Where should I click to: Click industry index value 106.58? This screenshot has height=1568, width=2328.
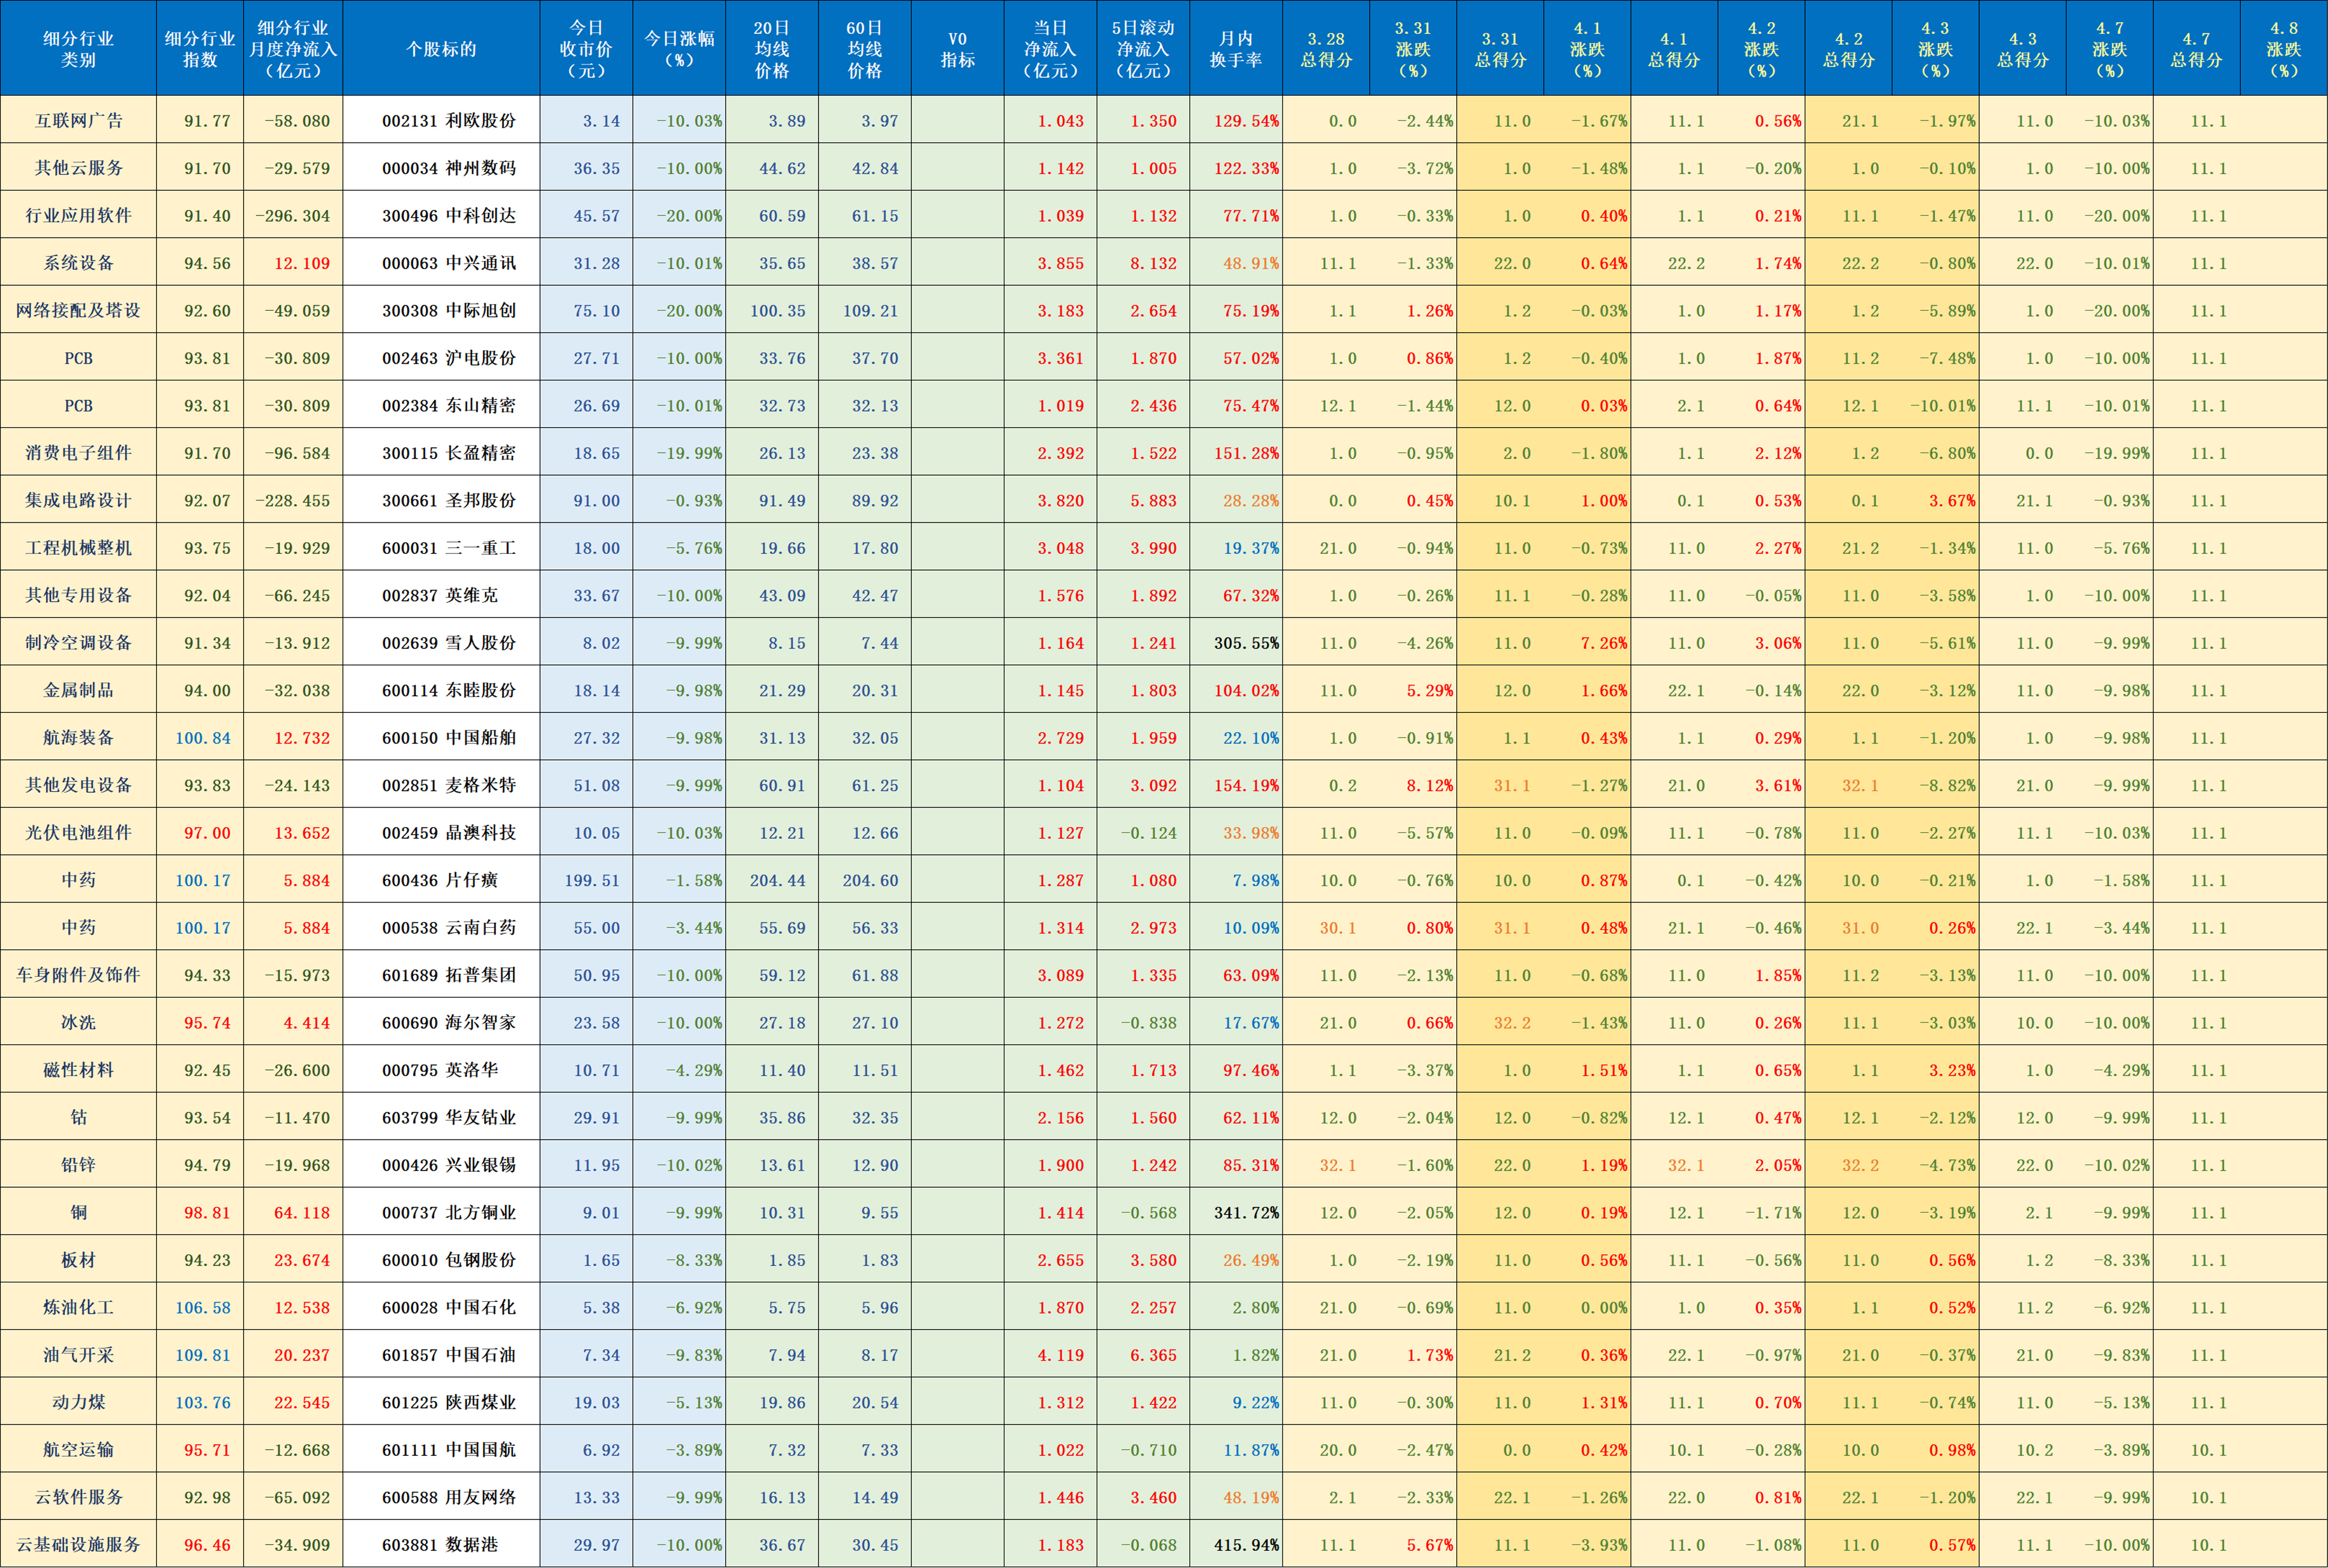(x=203, y=1308)
